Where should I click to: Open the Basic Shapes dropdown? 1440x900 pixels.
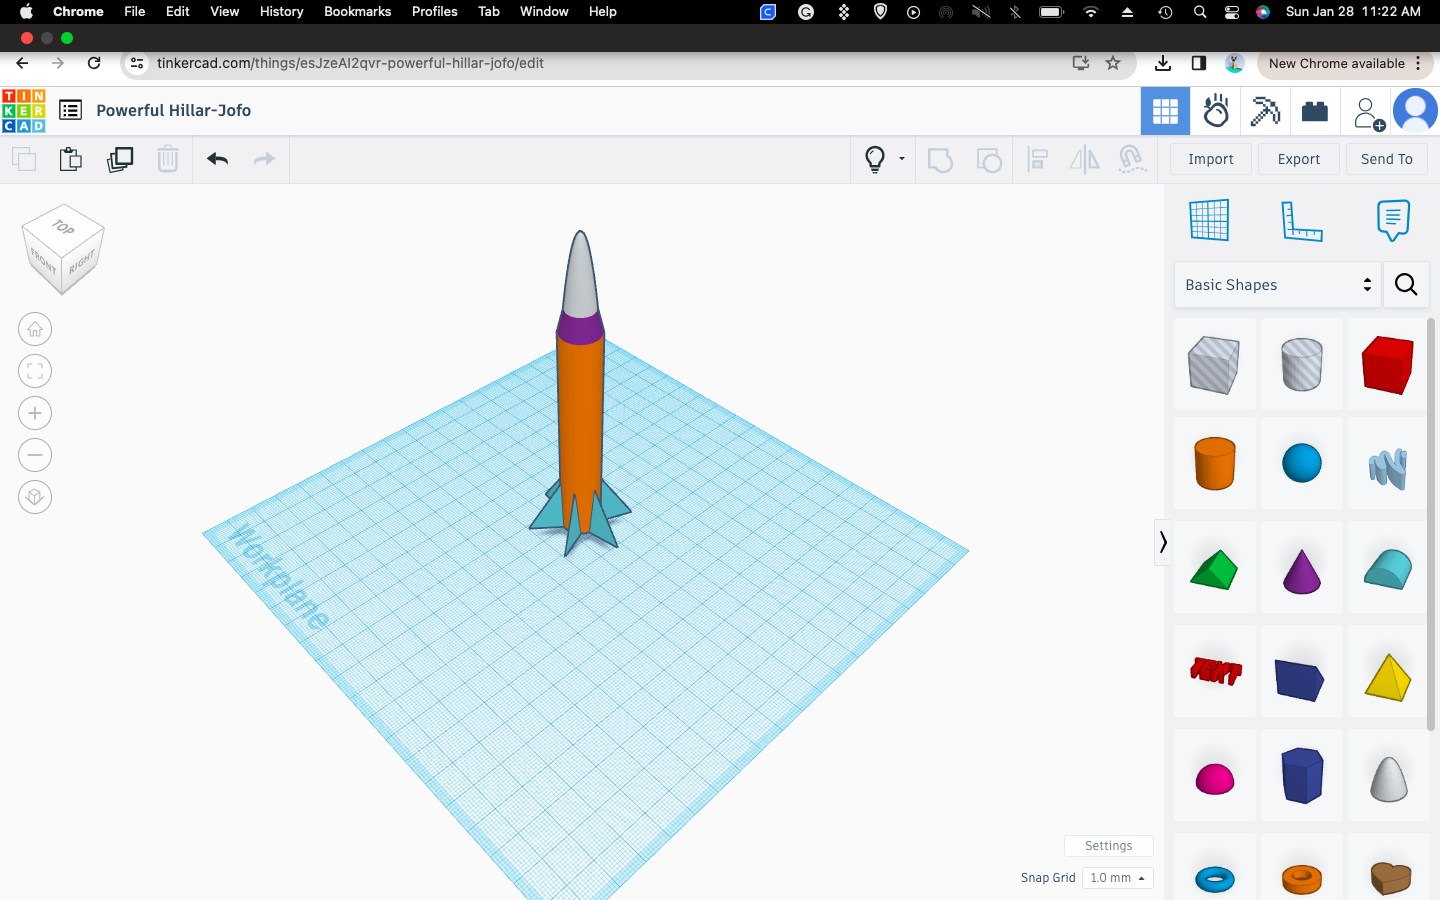pos(1277,285)
